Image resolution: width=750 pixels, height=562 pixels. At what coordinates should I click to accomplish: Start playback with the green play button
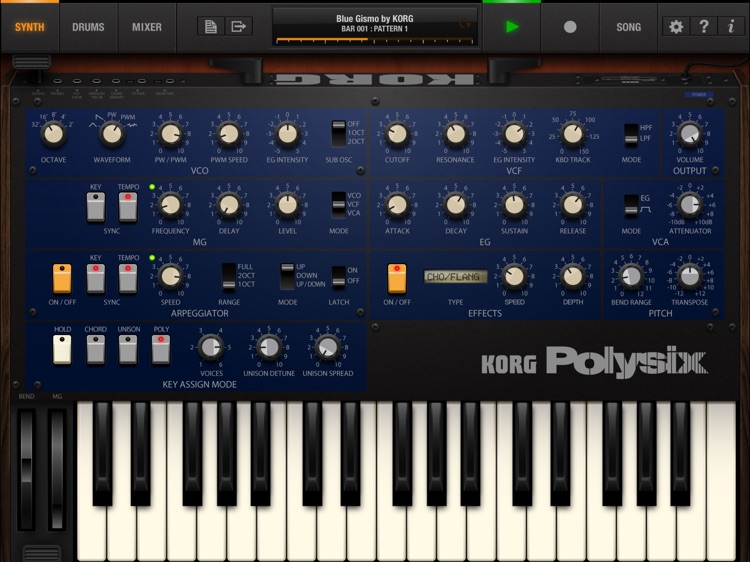[x=512, y=27]
